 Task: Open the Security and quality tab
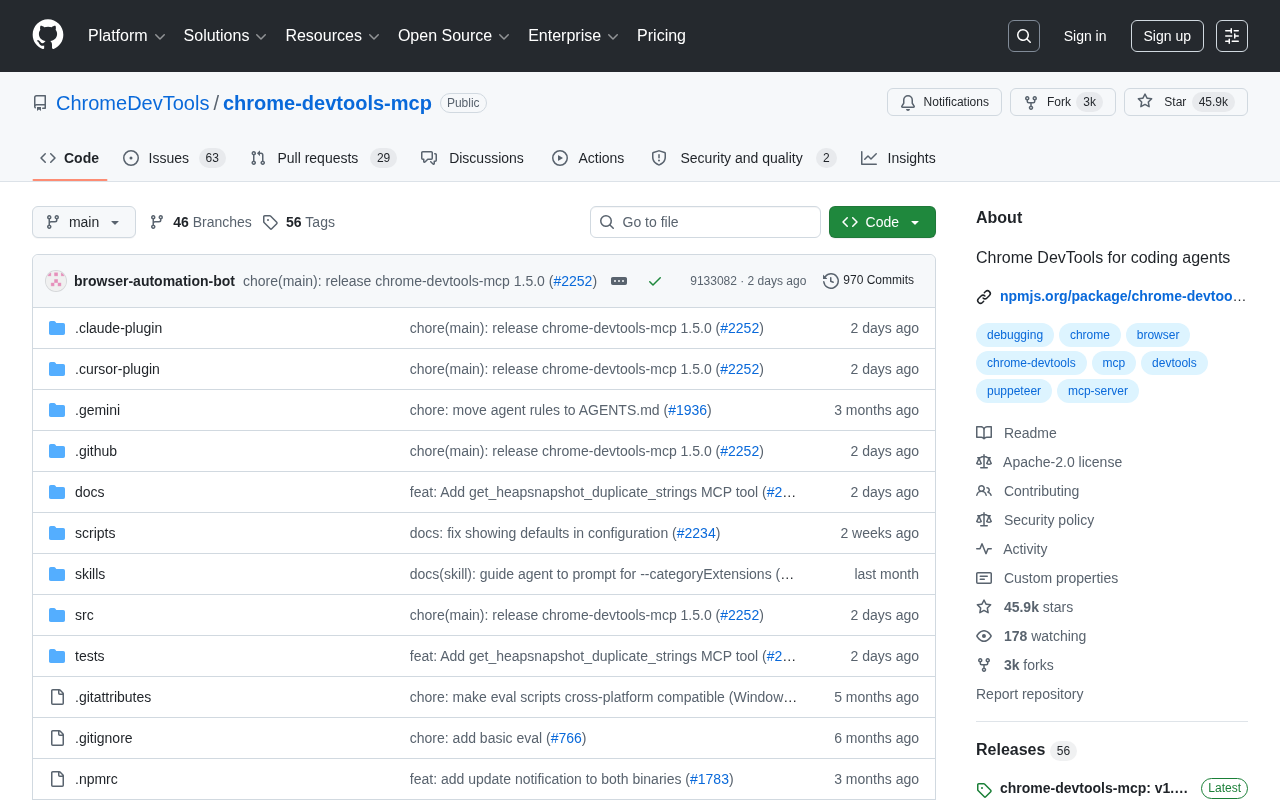[743, 158]
